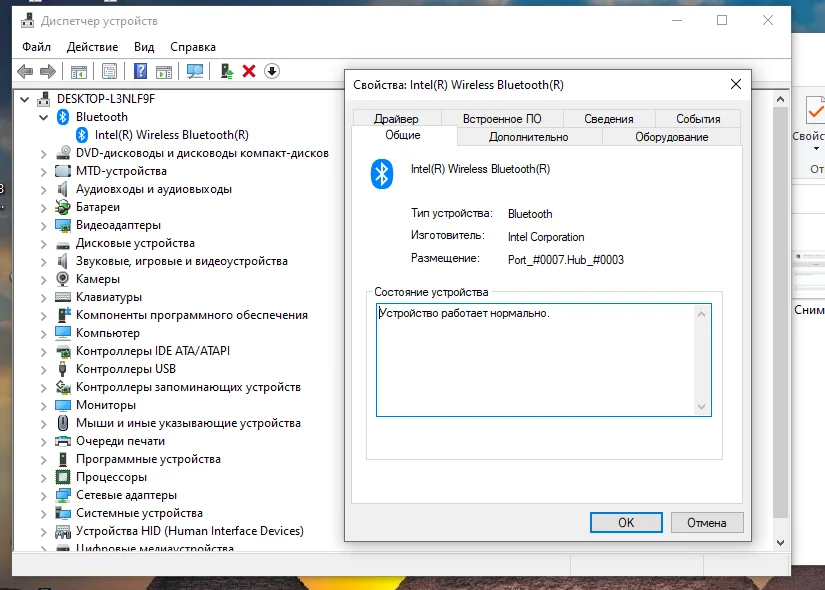Click the red X Uninstall device icon
This screenshot has height=590, width=825.
point(249,71)
